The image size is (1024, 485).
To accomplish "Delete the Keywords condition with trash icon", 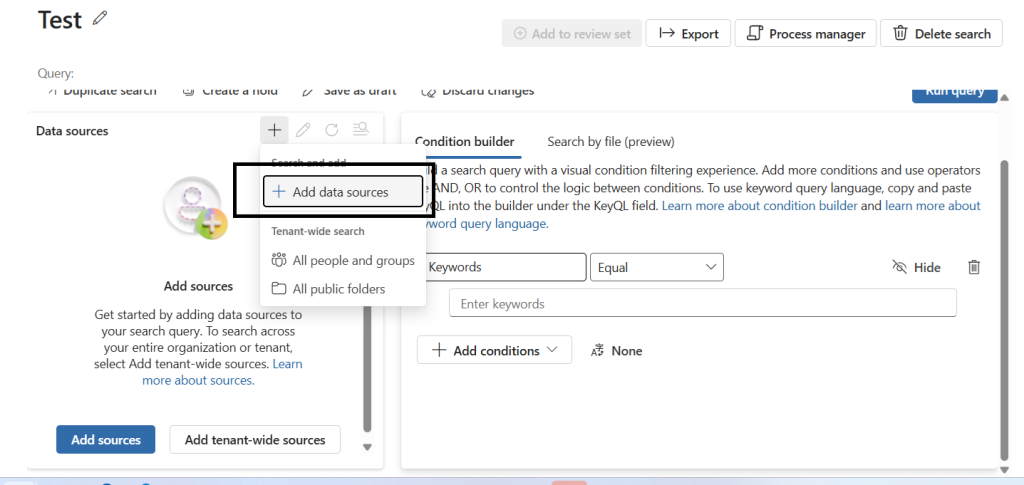I will tap(974, 267).
